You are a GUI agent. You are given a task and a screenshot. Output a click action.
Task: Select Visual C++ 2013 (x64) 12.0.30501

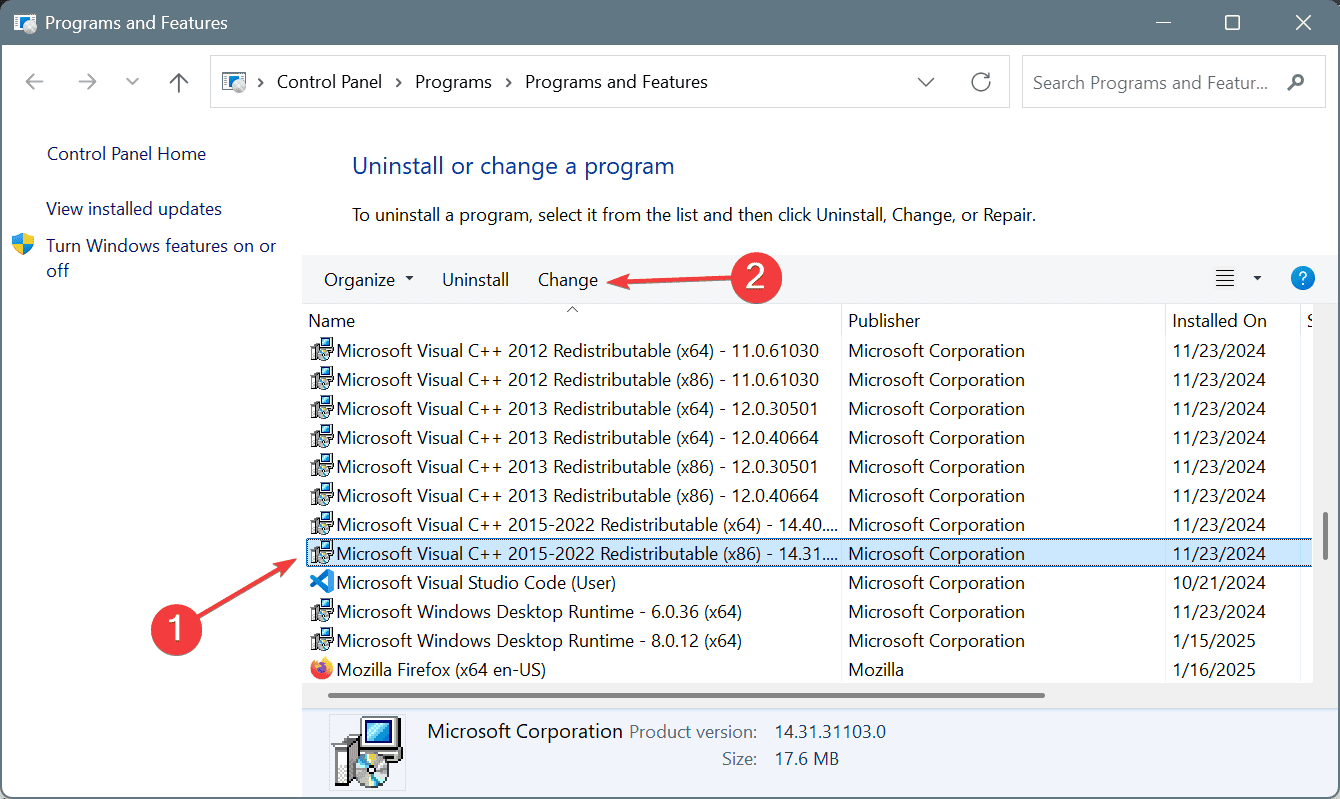(807, 409)
